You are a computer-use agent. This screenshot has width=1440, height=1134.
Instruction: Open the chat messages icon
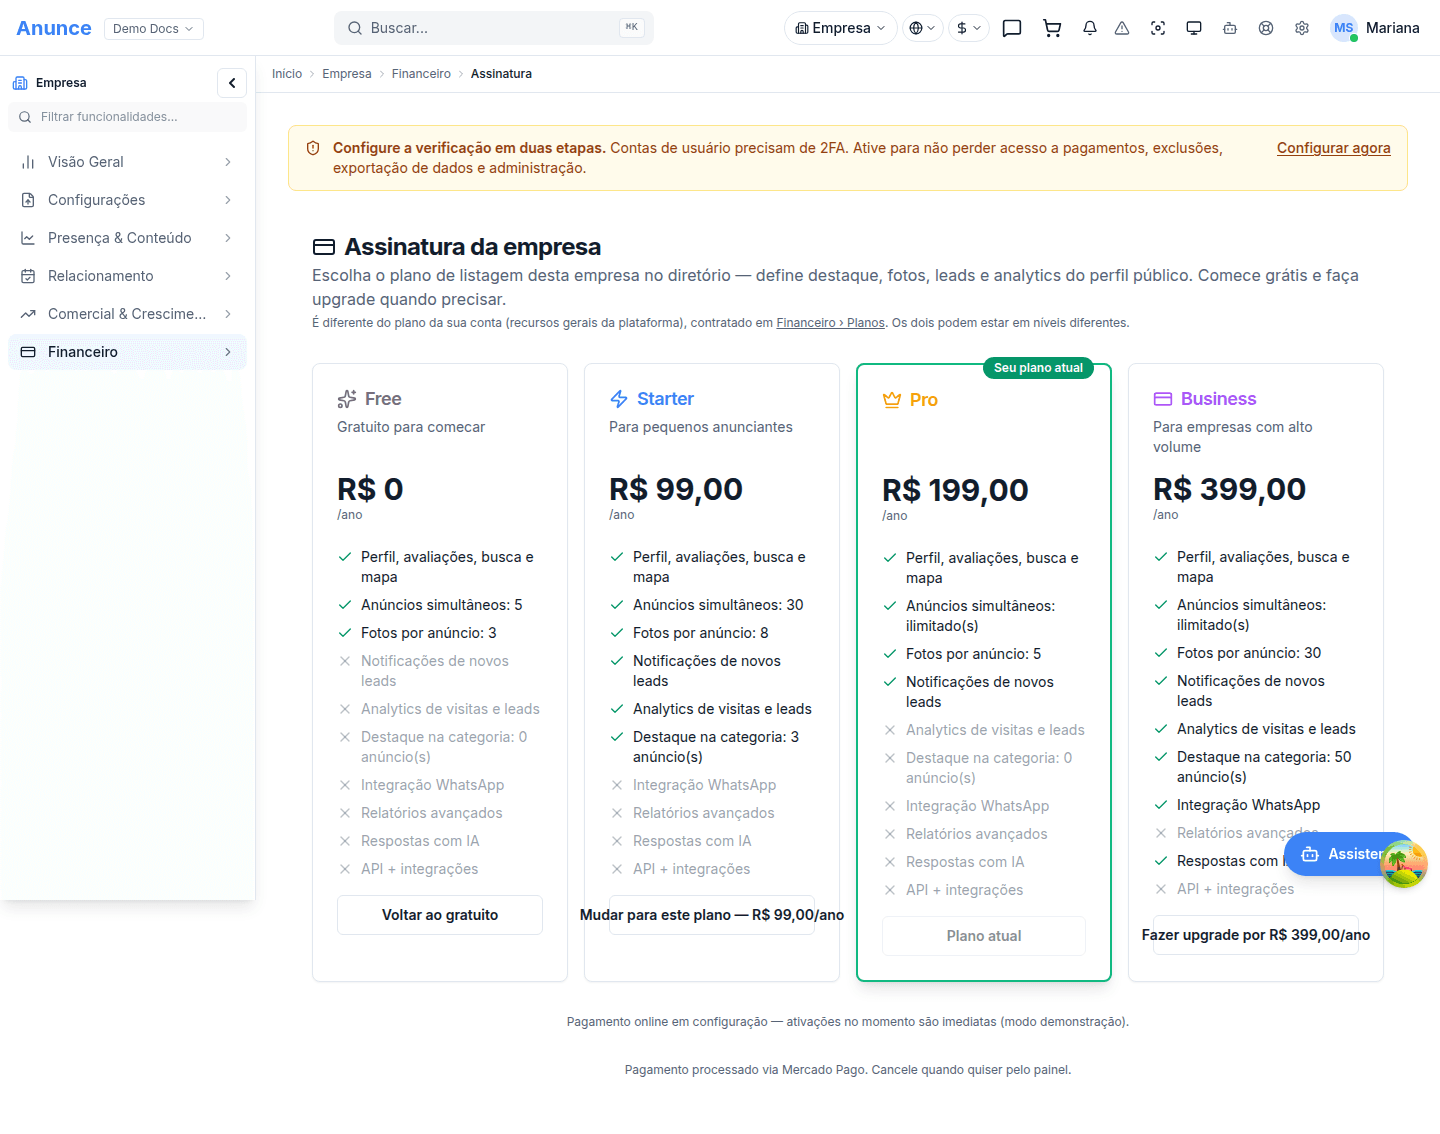(1012, 28)
